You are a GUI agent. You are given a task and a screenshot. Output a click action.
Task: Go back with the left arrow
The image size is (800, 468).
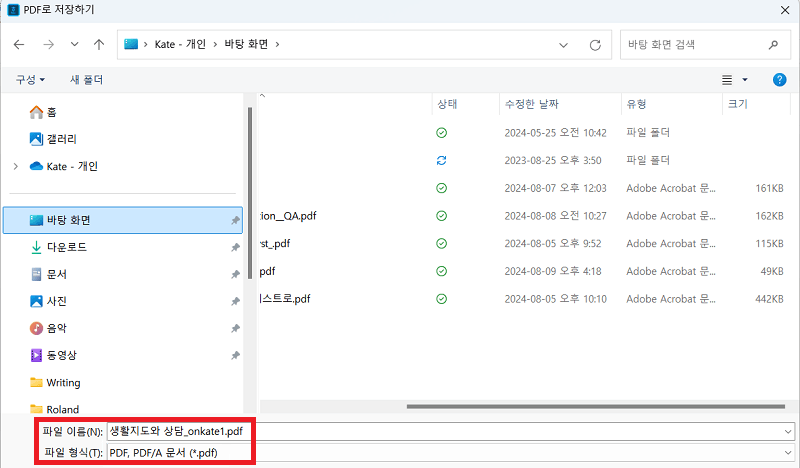click(x=19, y=44)
